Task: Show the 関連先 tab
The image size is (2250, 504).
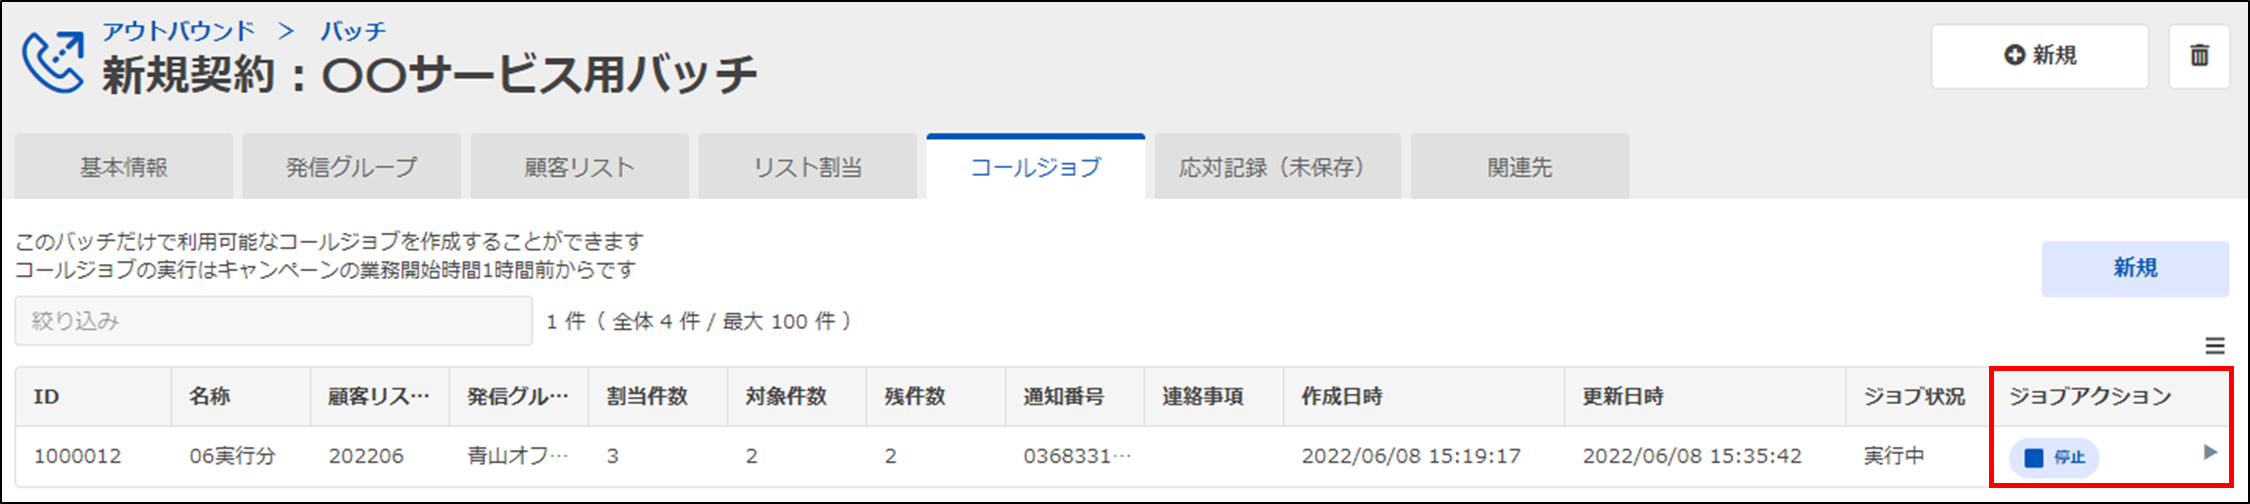Action: 1520,167
